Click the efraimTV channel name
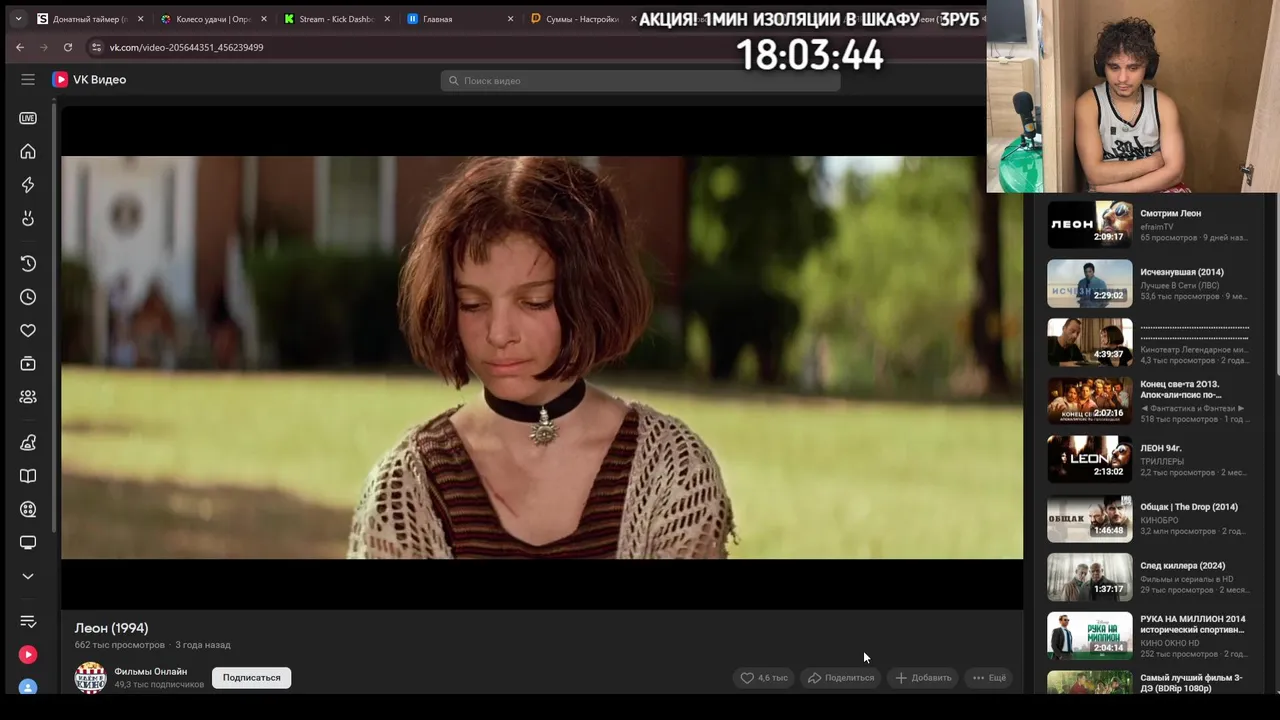Image resolution: width=1280 pixels, height=720 pixels. (1157, 227)
